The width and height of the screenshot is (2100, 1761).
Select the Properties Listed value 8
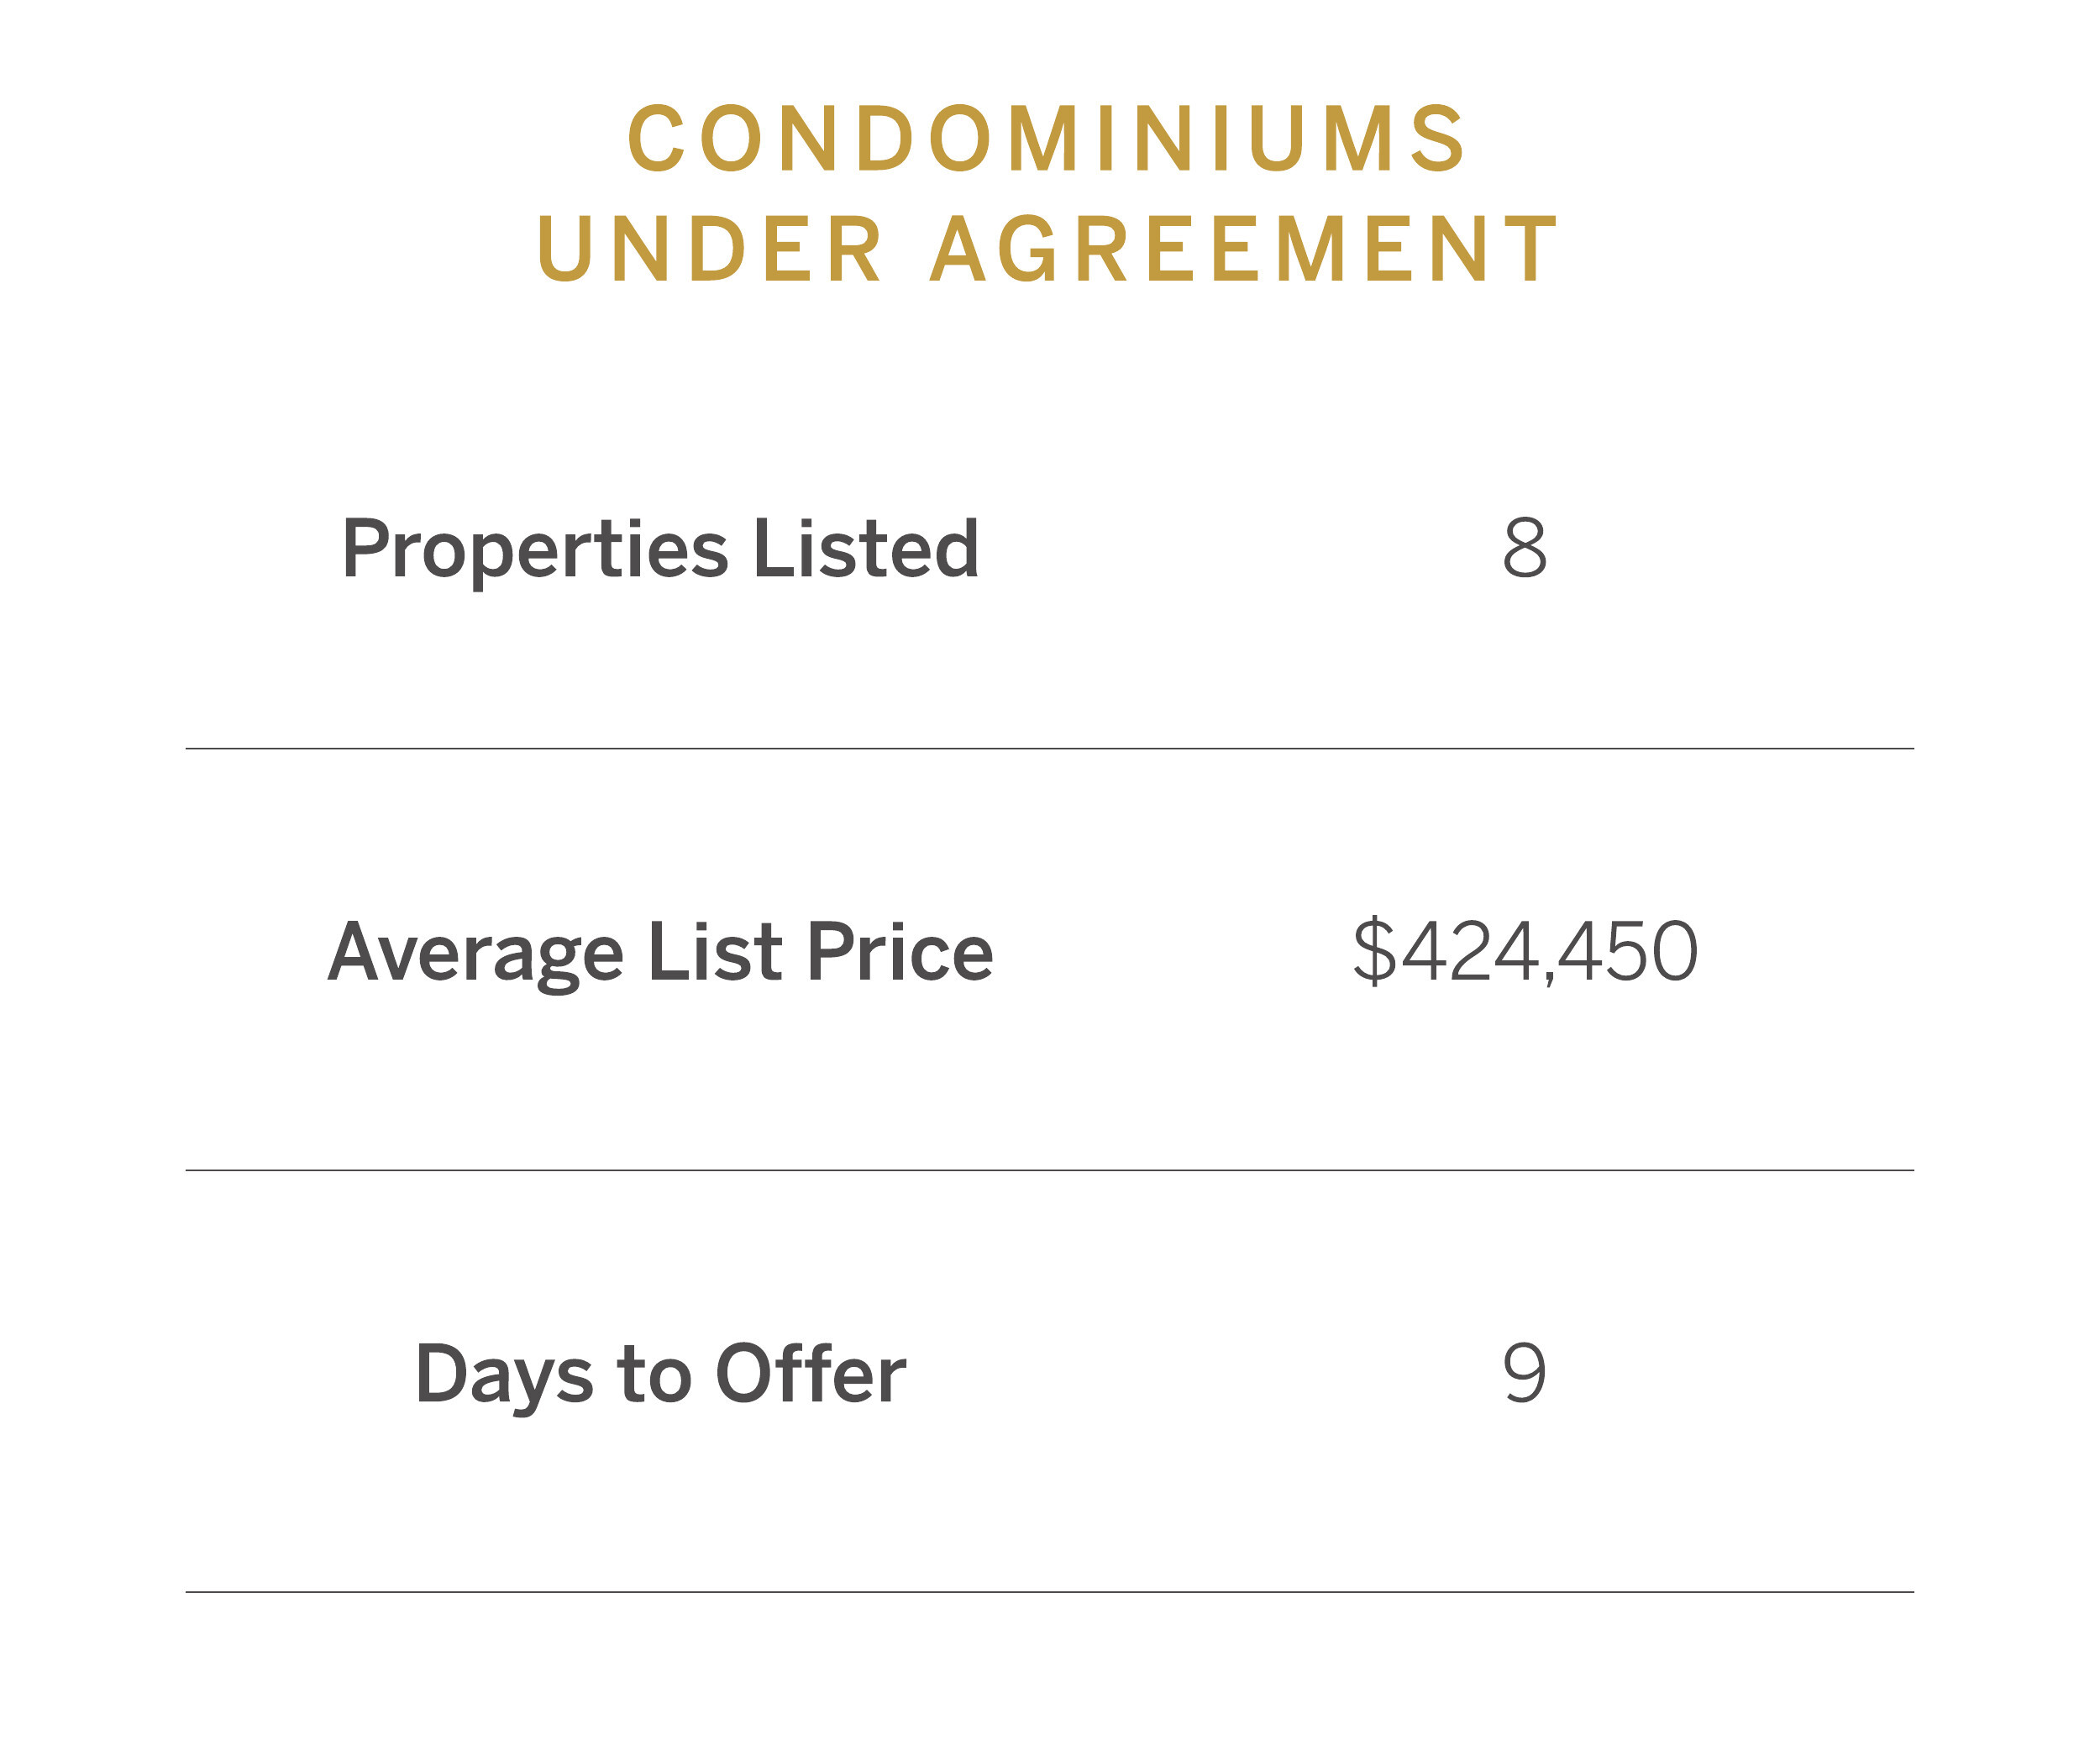[x=1525, y=548]
